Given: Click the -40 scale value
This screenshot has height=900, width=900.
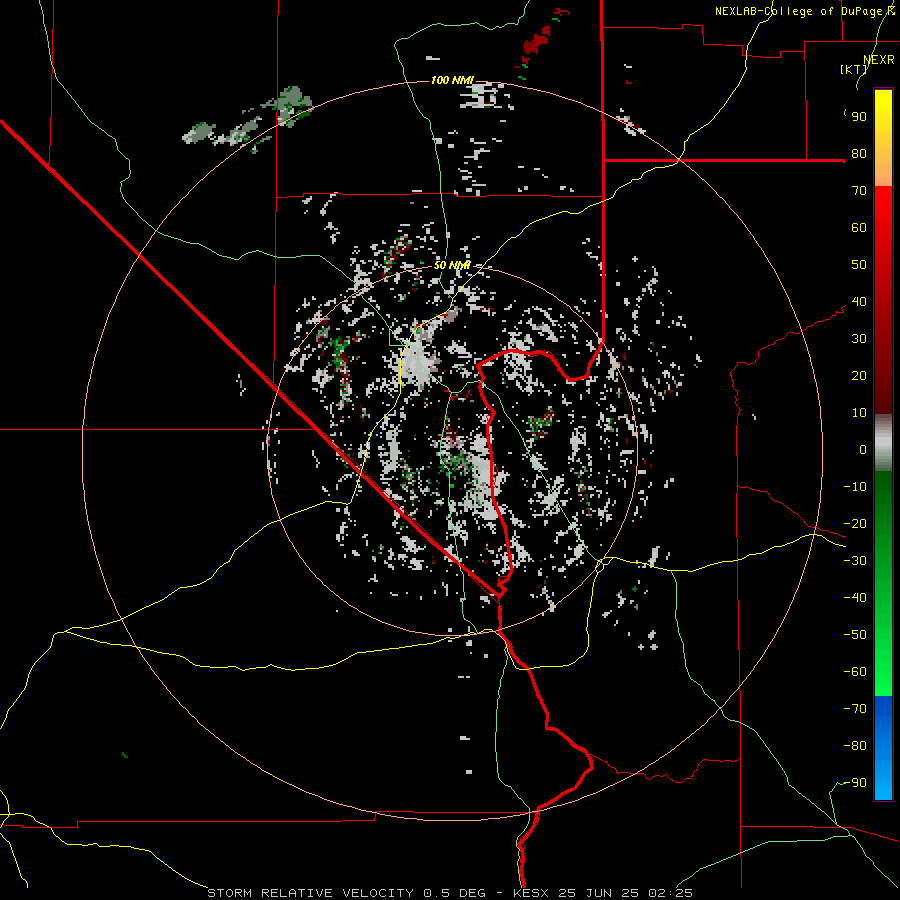Looking at the screenshot, I should (x=855, y=598).
